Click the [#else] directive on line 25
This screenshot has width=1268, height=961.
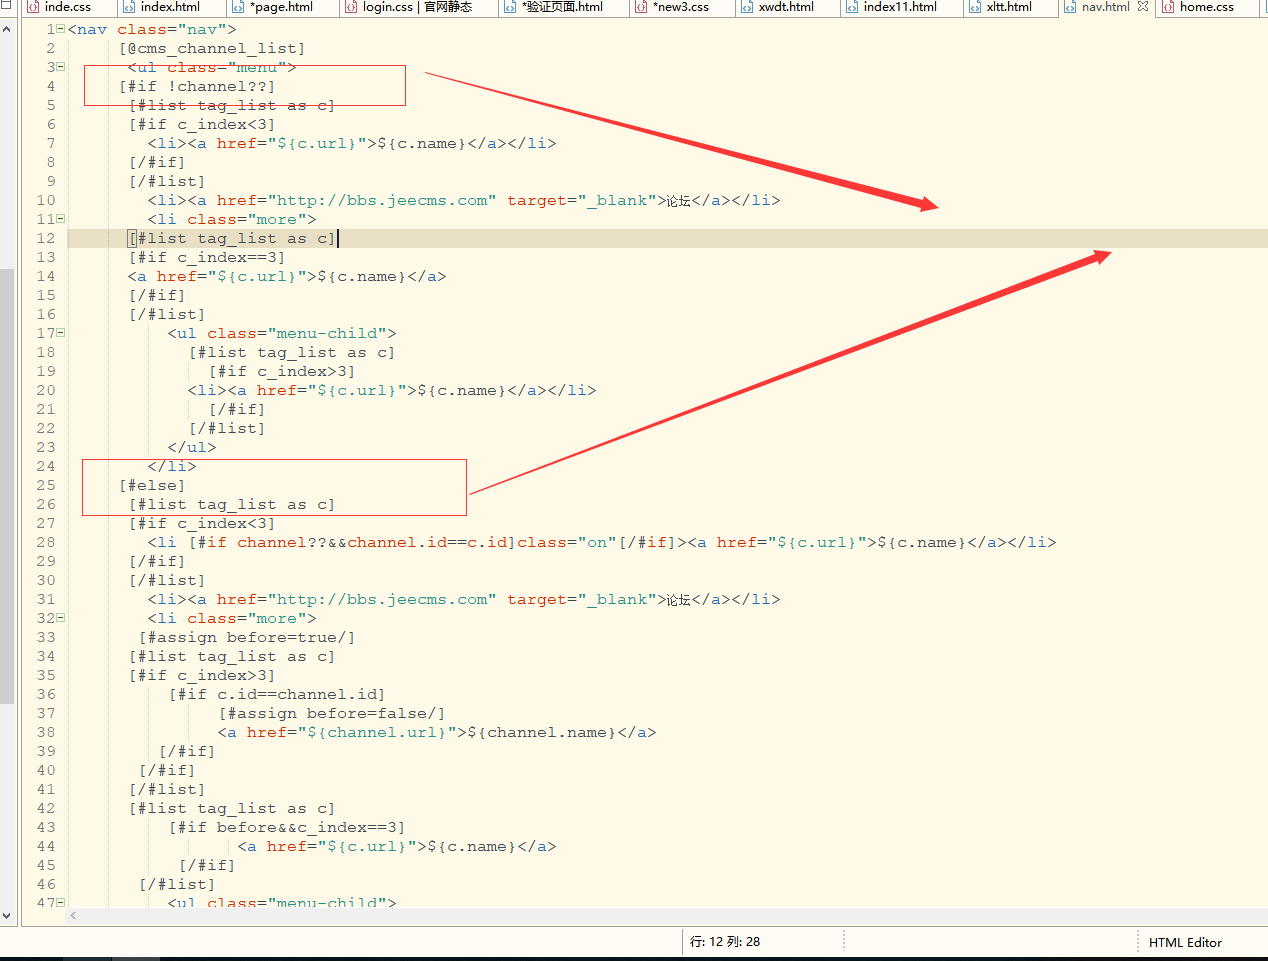coord(152,485)
